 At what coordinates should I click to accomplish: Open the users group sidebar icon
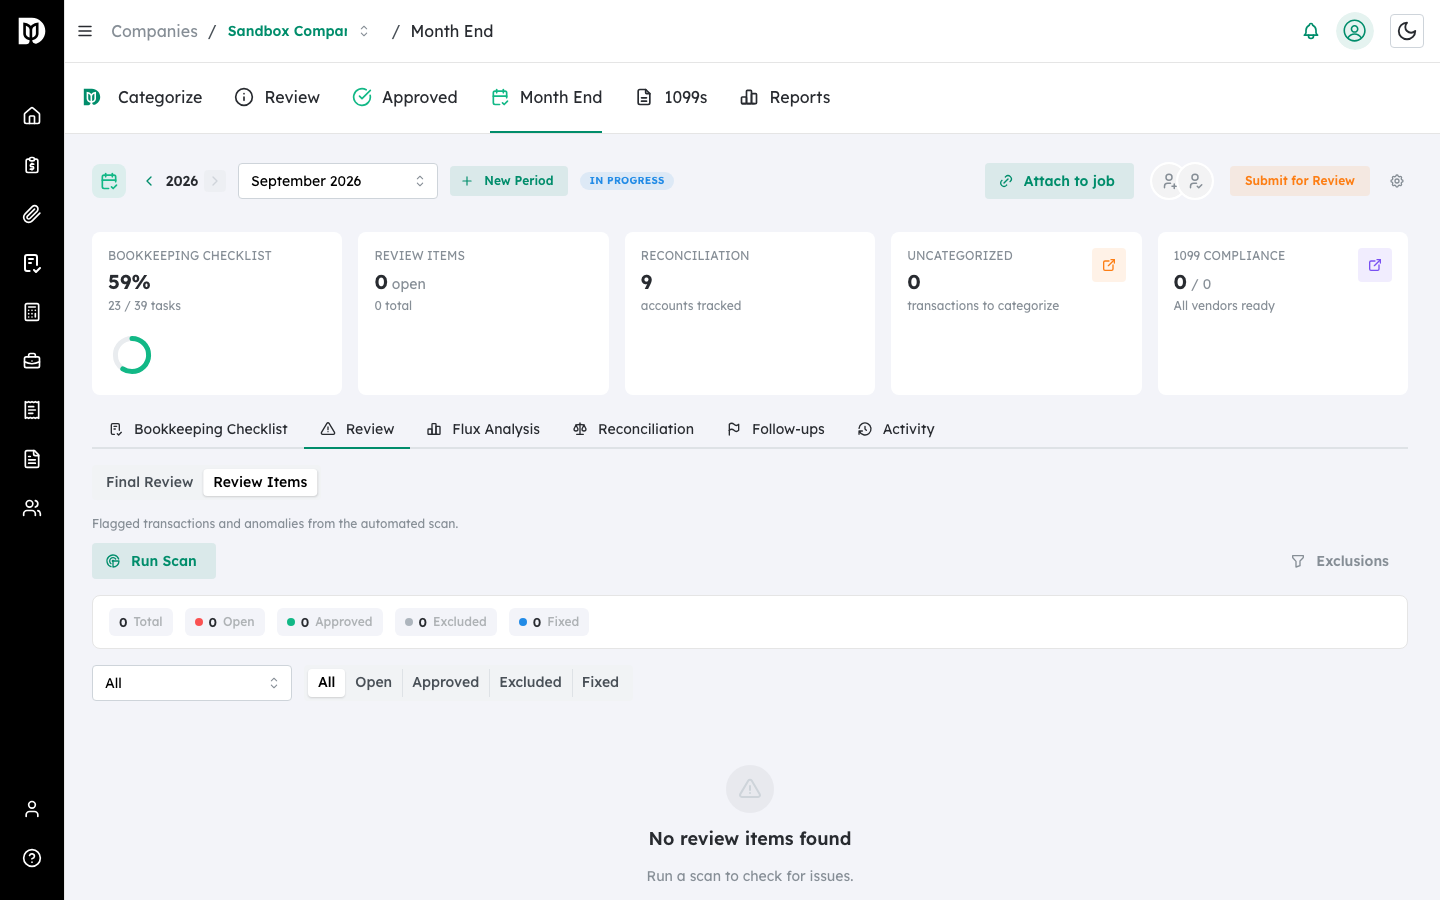pyautogui.click(x=32, y=508)
